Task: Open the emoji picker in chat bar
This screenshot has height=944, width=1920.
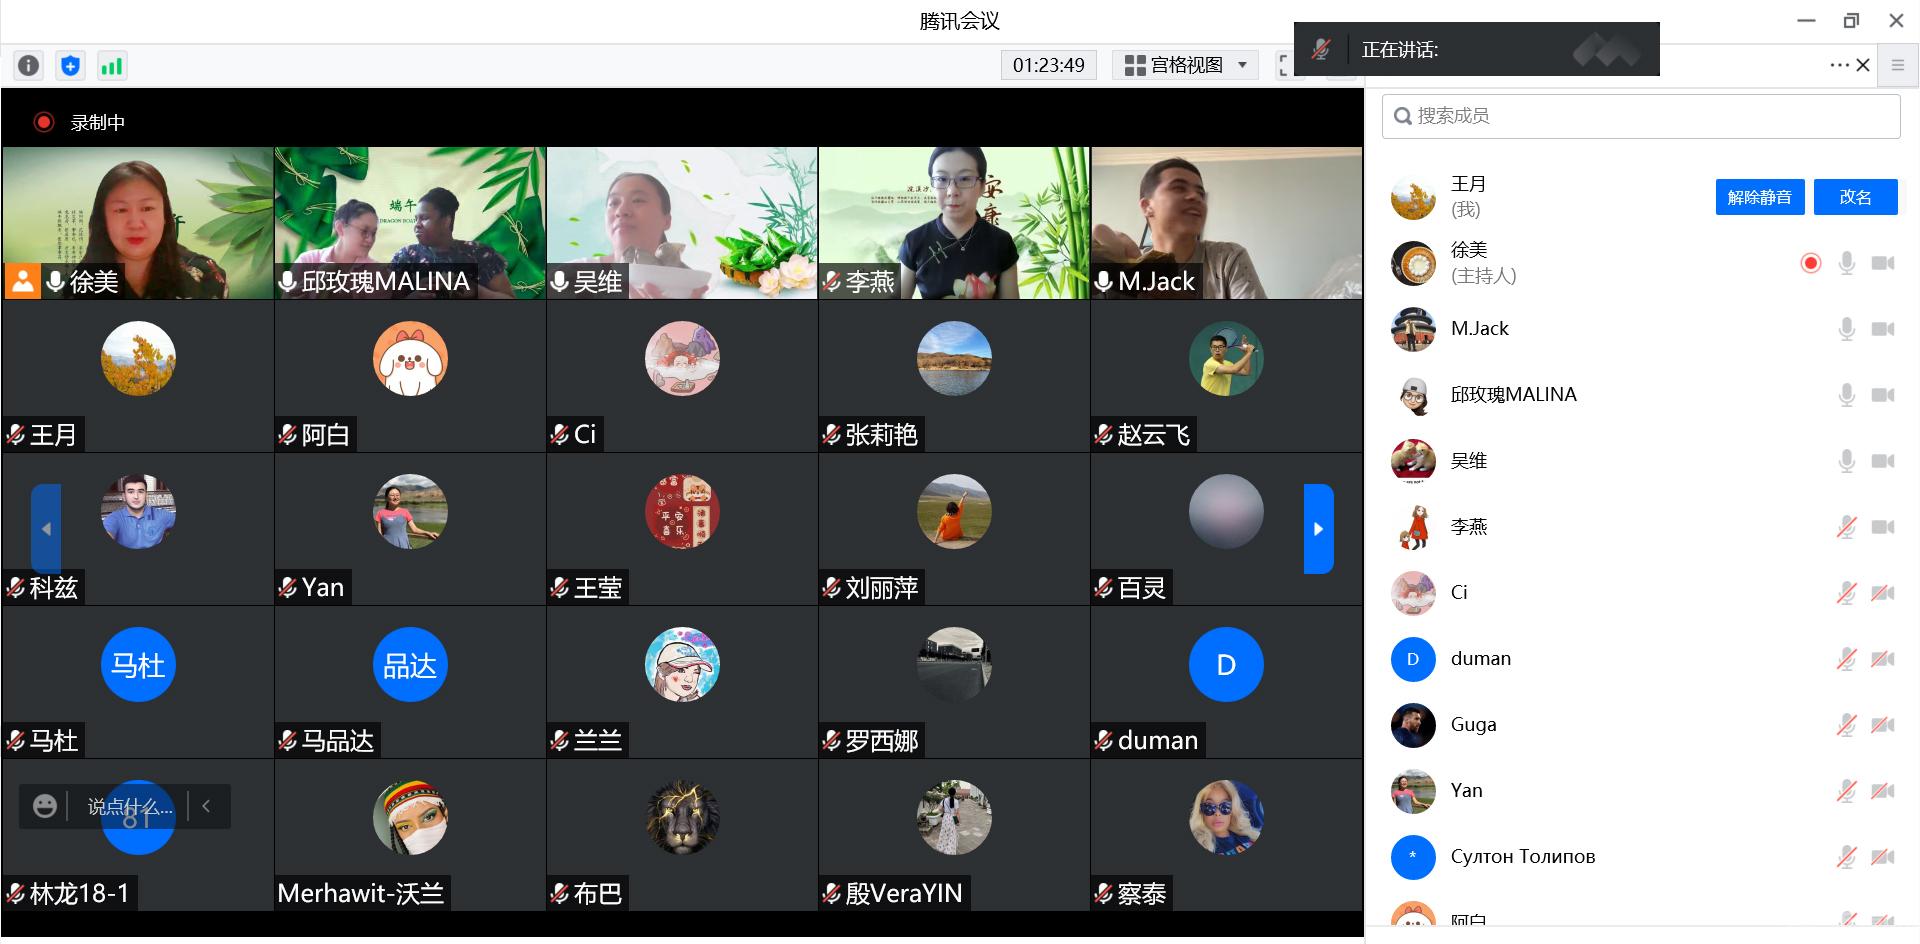Action: [x=44, y=806]
